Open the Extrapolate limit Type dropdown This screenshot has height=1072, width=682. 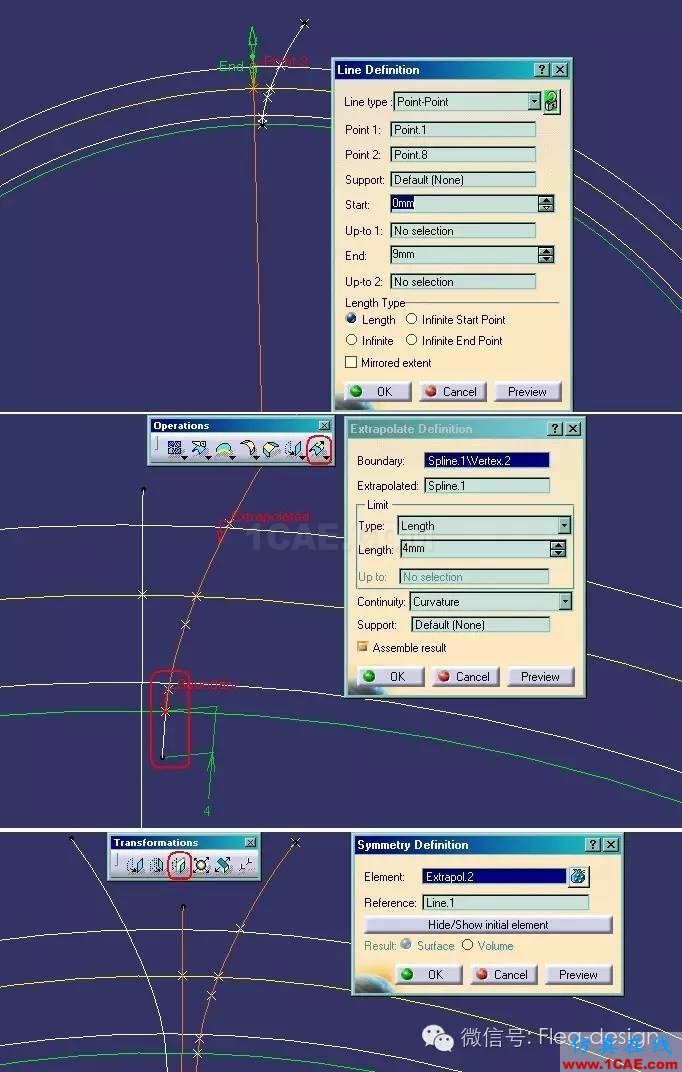point(564,525)
